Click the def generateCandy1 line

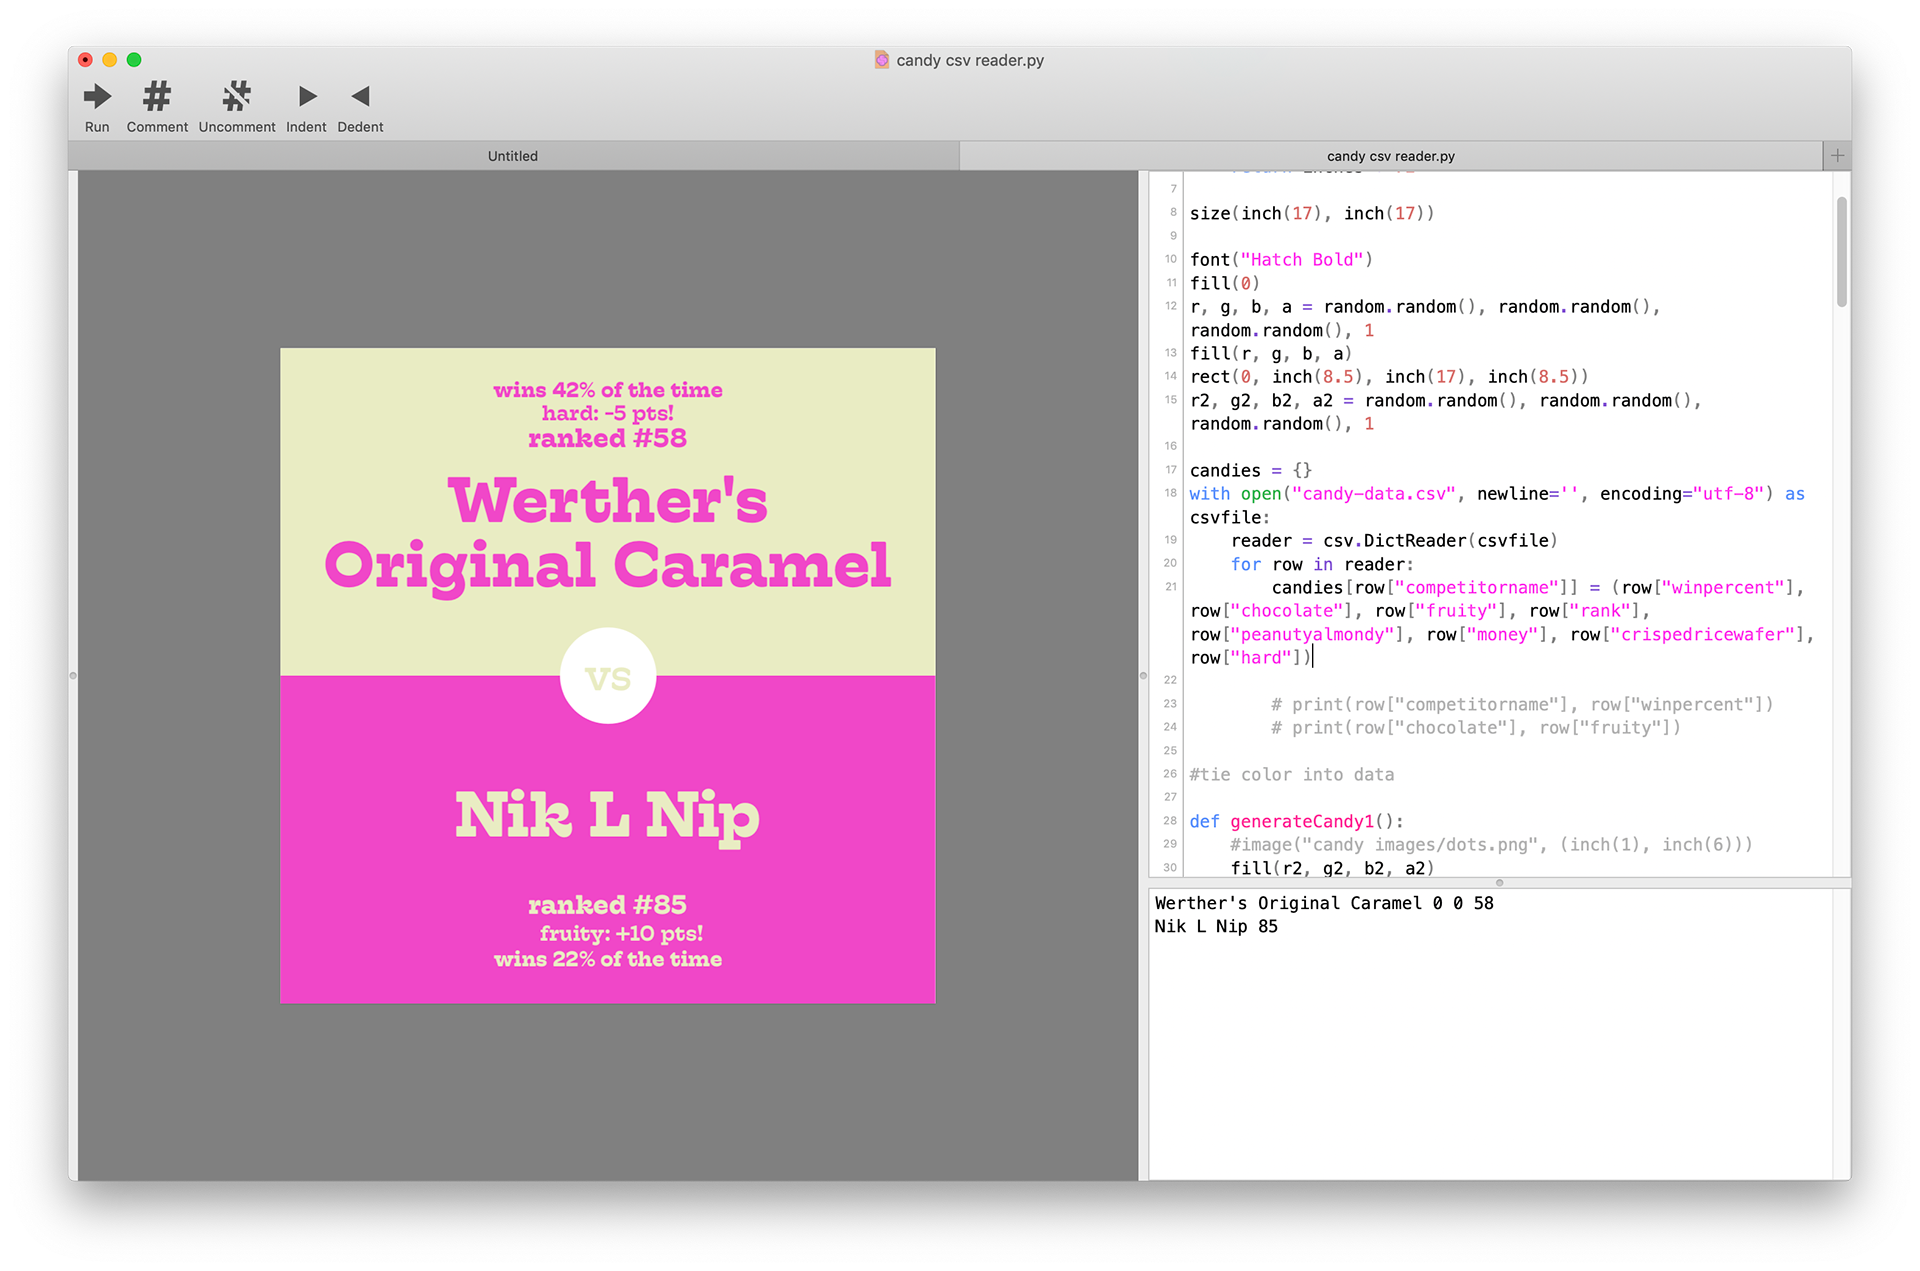click(1296, 821)
